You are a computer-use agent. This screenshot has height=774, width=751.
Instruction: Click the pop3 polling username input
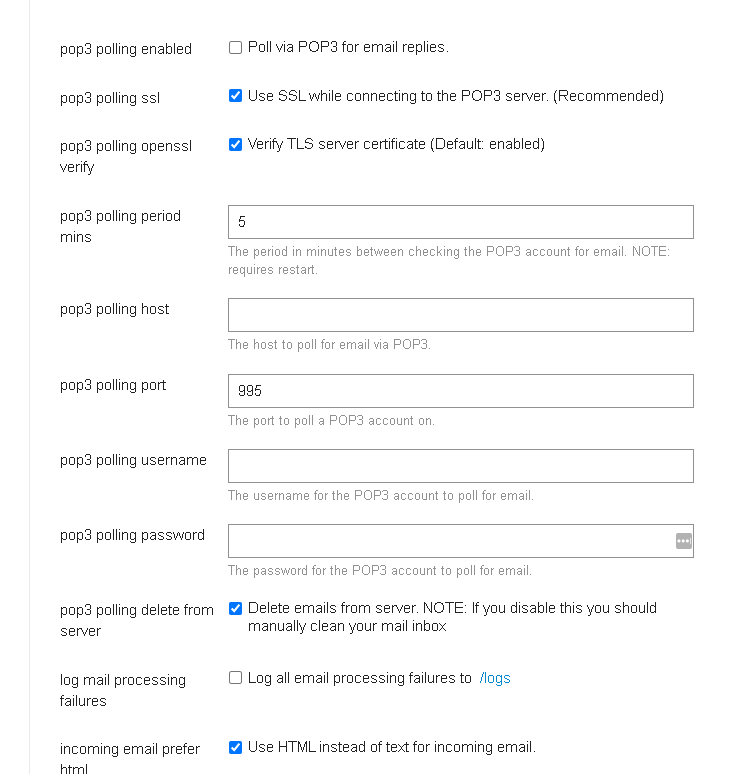click(461, 466)
